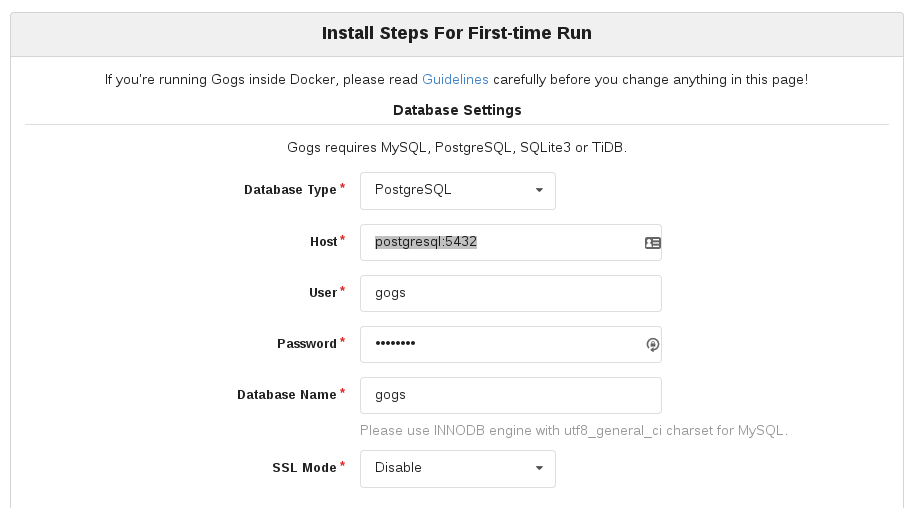918x508 pixels.
Task: Click the INNODB engine help text
Action: point(573,431)
